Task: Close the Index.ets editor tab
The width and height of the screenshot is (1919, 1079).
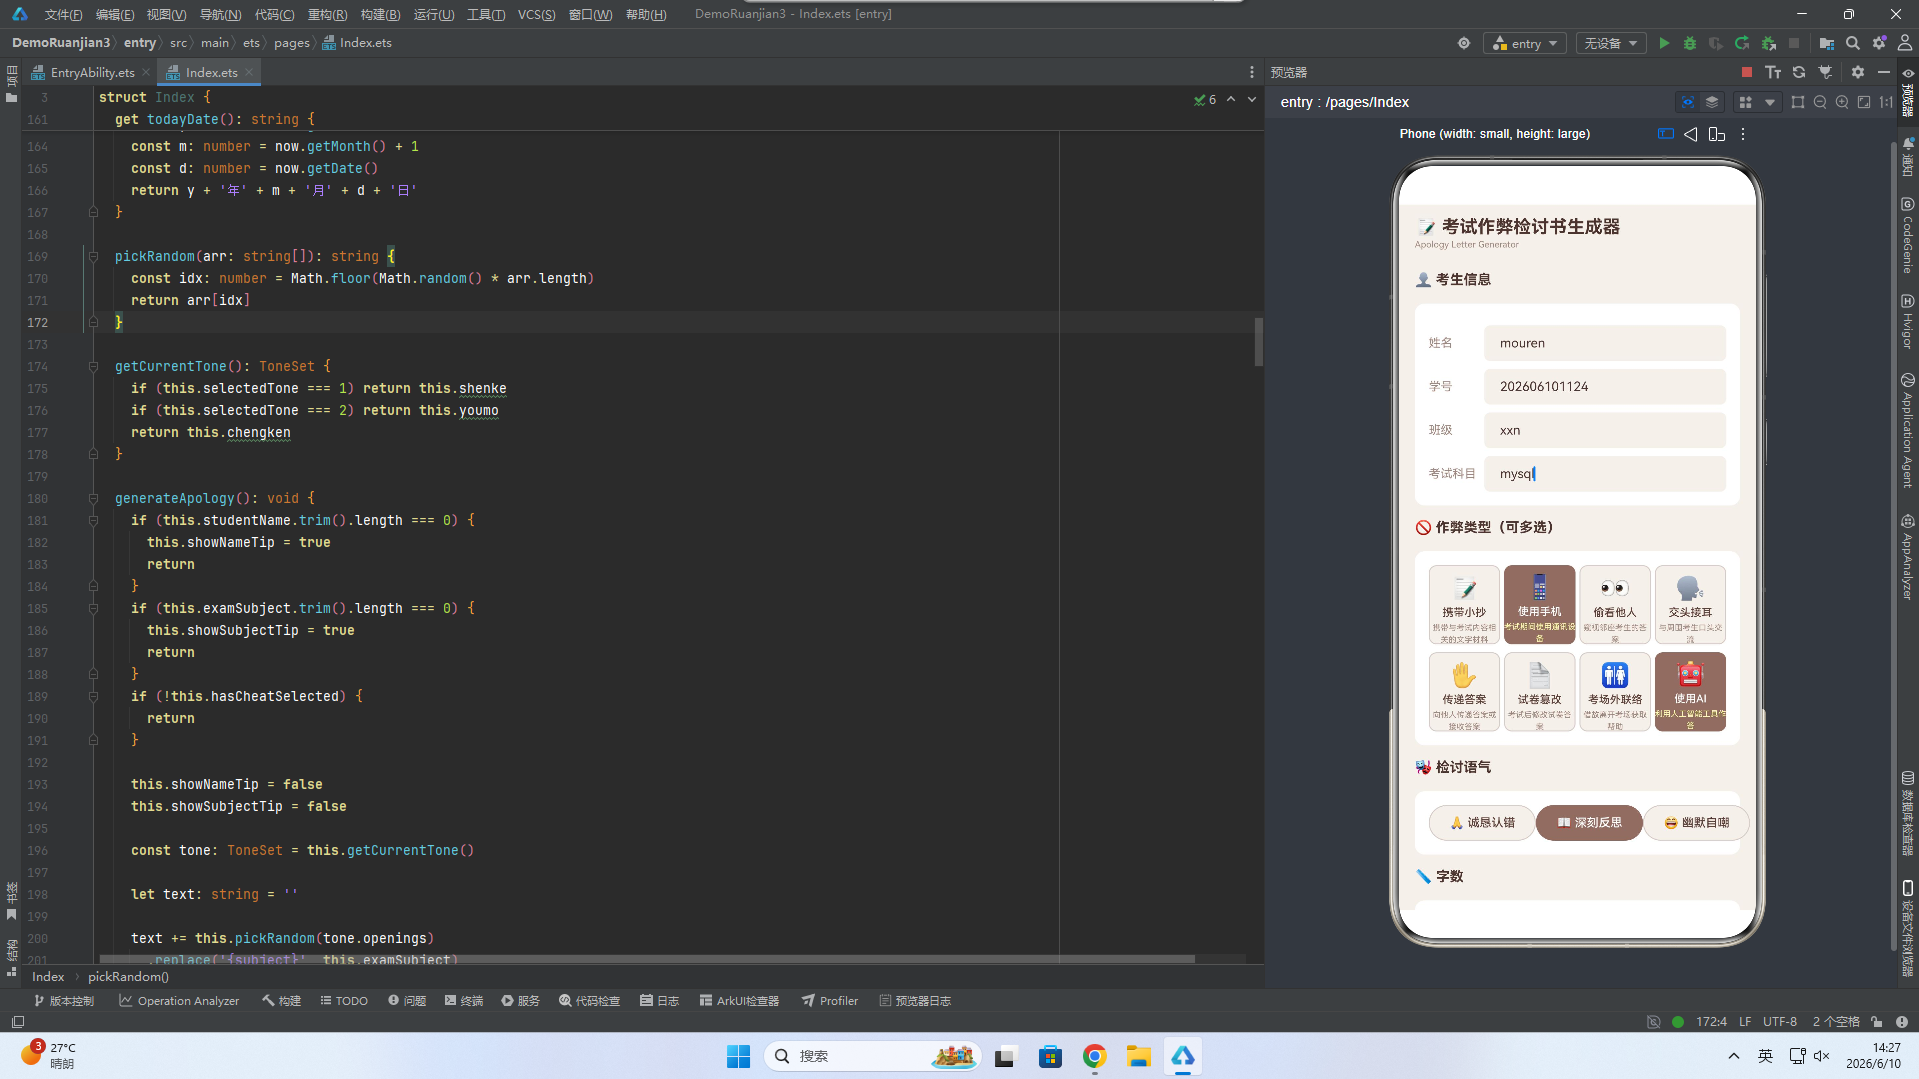Action: point(249,72)
